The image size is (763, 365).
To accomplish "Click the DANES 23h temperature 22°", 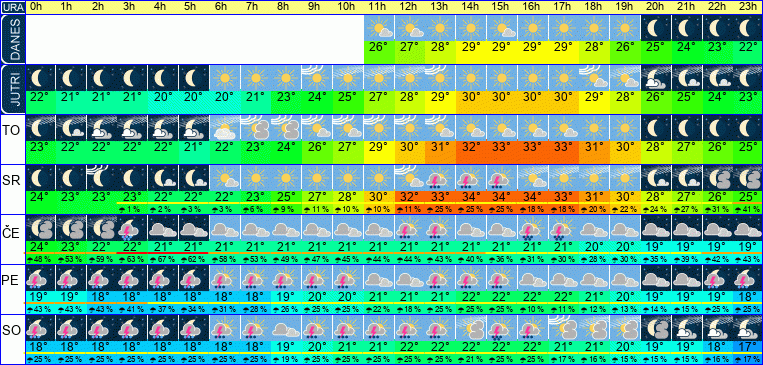I will [x=747, y=48].
